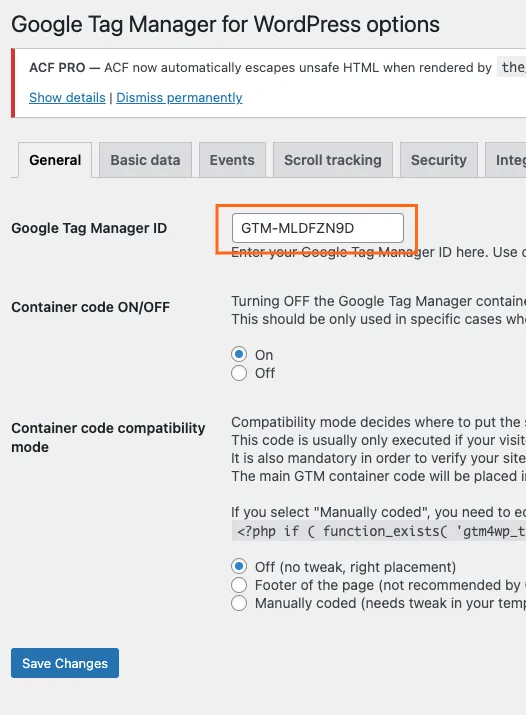The width and height of the screenshot is (526, 715).
Task: Click the Container code compatibility mode label
Action: pos(108,437)
